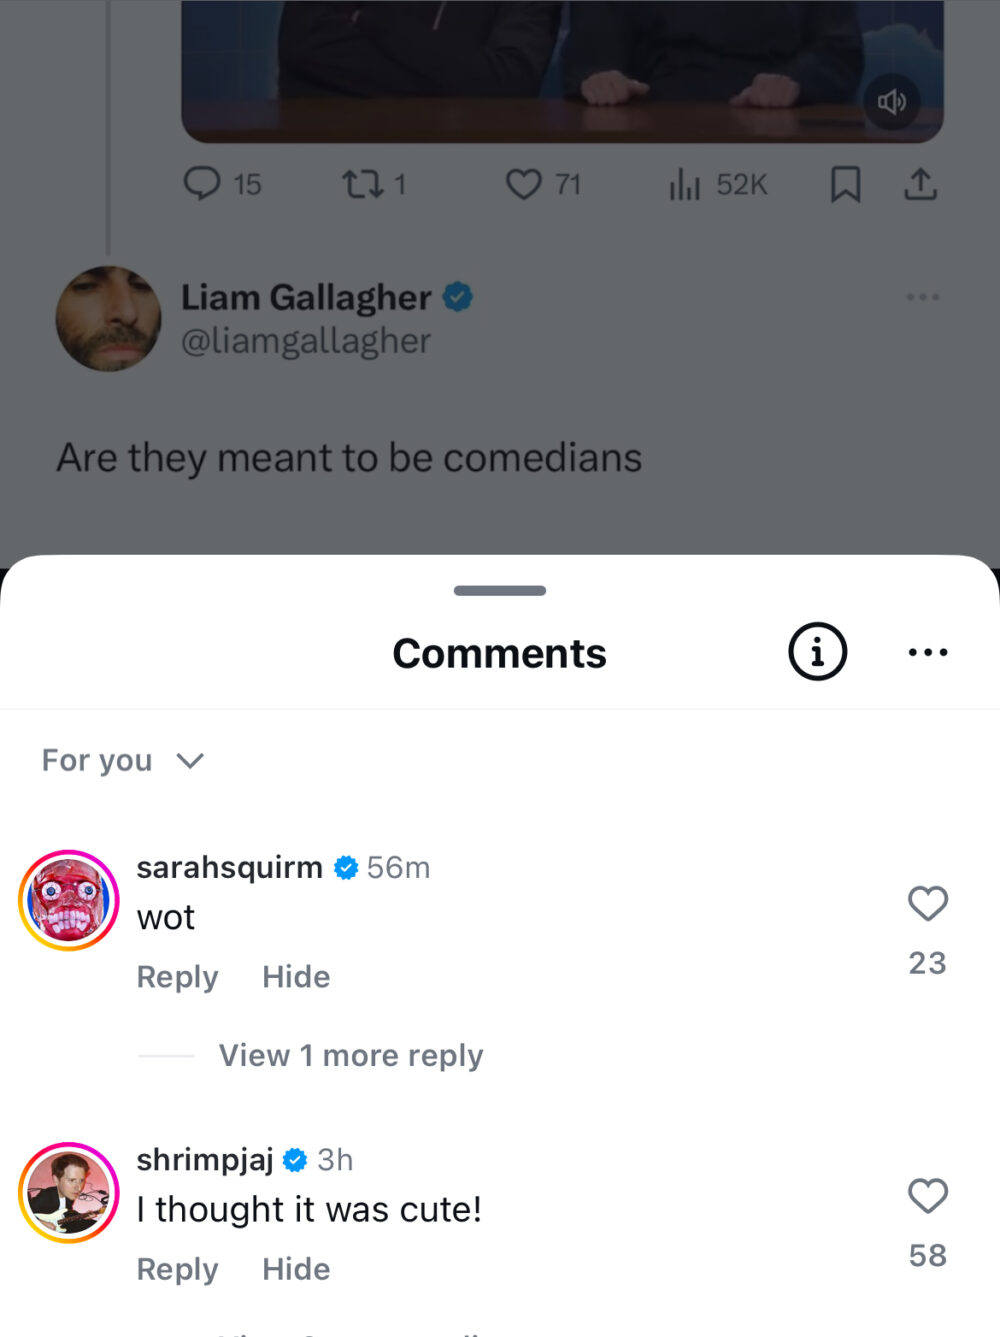Screen dimensions: 1000x1337
Task: Open the comments info icon
Action: point(817,652)
